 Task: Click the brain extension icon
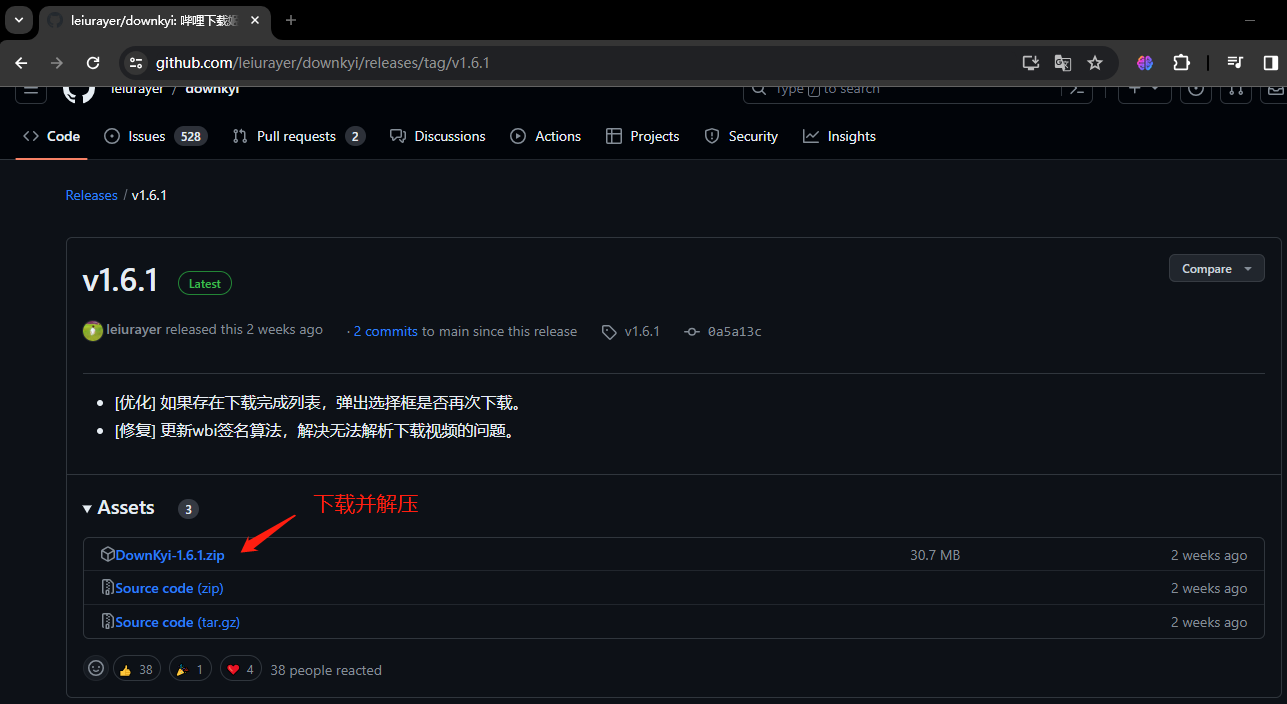(1145, 63)
